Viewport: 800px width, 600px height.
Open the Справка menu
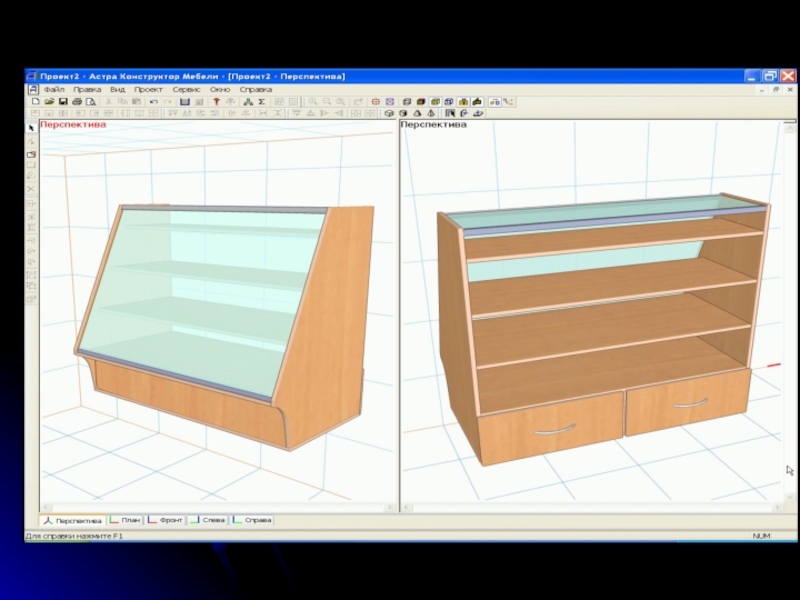point(256,89)
